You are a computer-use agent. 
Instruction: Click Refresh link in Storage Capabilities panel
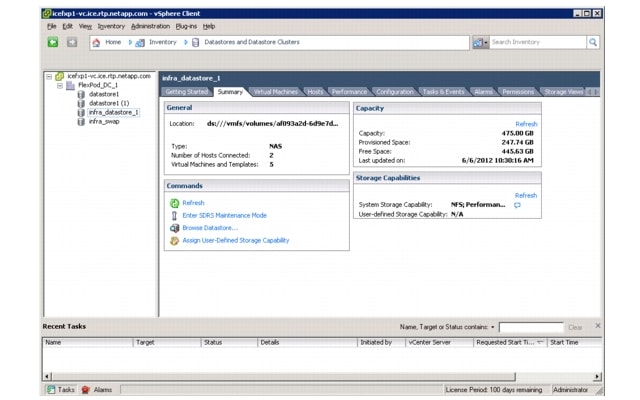click(x=526, y=195)
